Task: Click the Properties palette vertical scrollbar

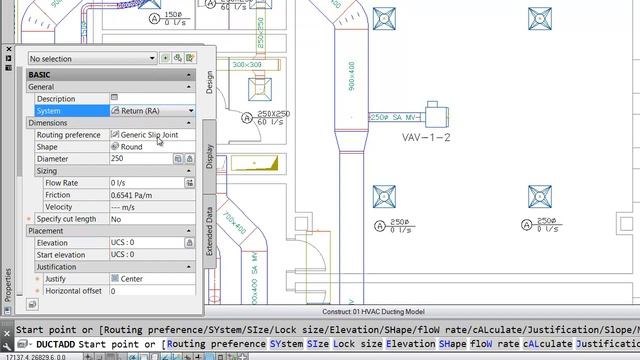Action: pyautogui.click(x=19, y=122)
